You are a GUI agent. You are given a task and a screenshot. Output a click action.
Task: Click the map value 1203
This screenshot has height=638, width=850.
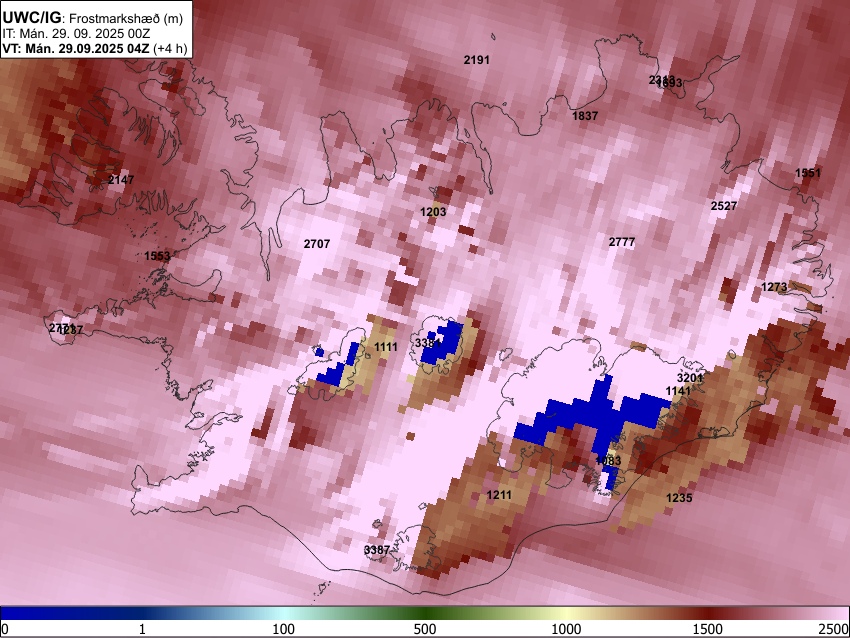[x=433, y=212]
